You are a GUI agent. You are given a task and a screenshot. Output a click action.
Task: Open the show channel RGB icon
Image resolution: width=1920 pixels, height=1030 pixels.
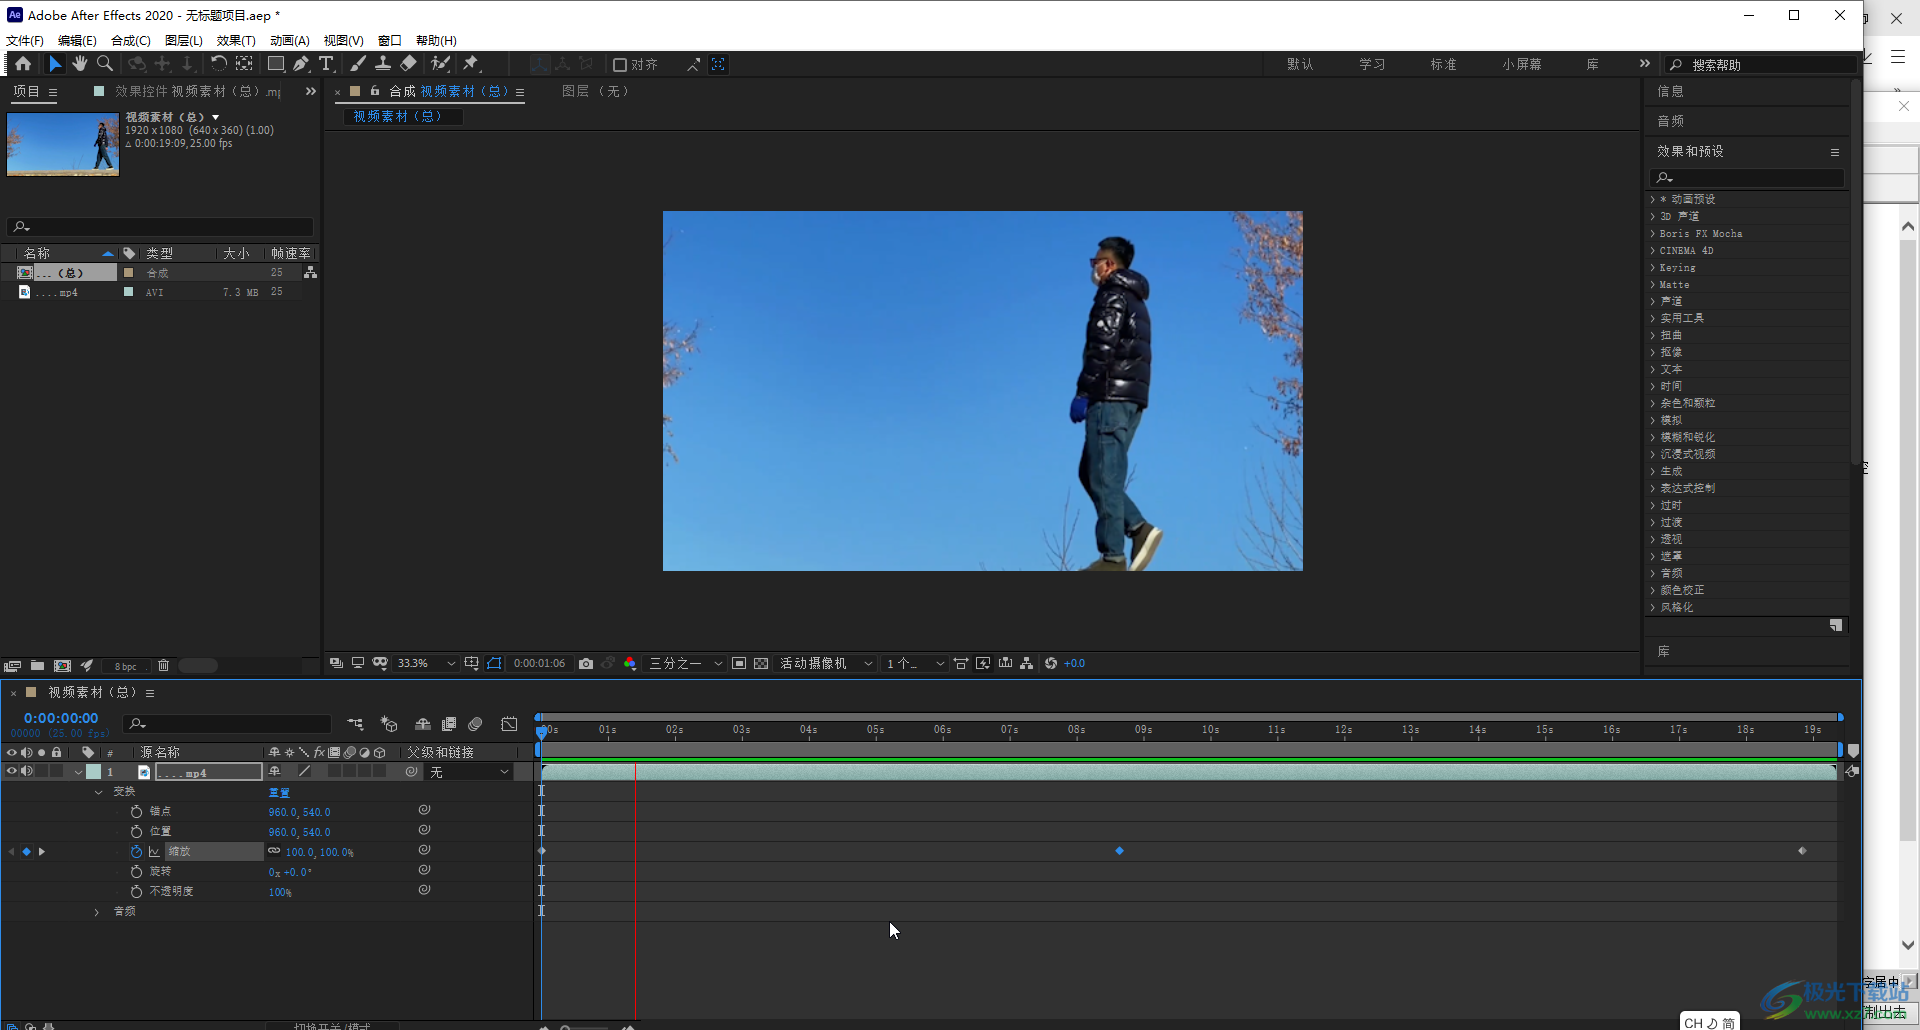tap(630, 664)
